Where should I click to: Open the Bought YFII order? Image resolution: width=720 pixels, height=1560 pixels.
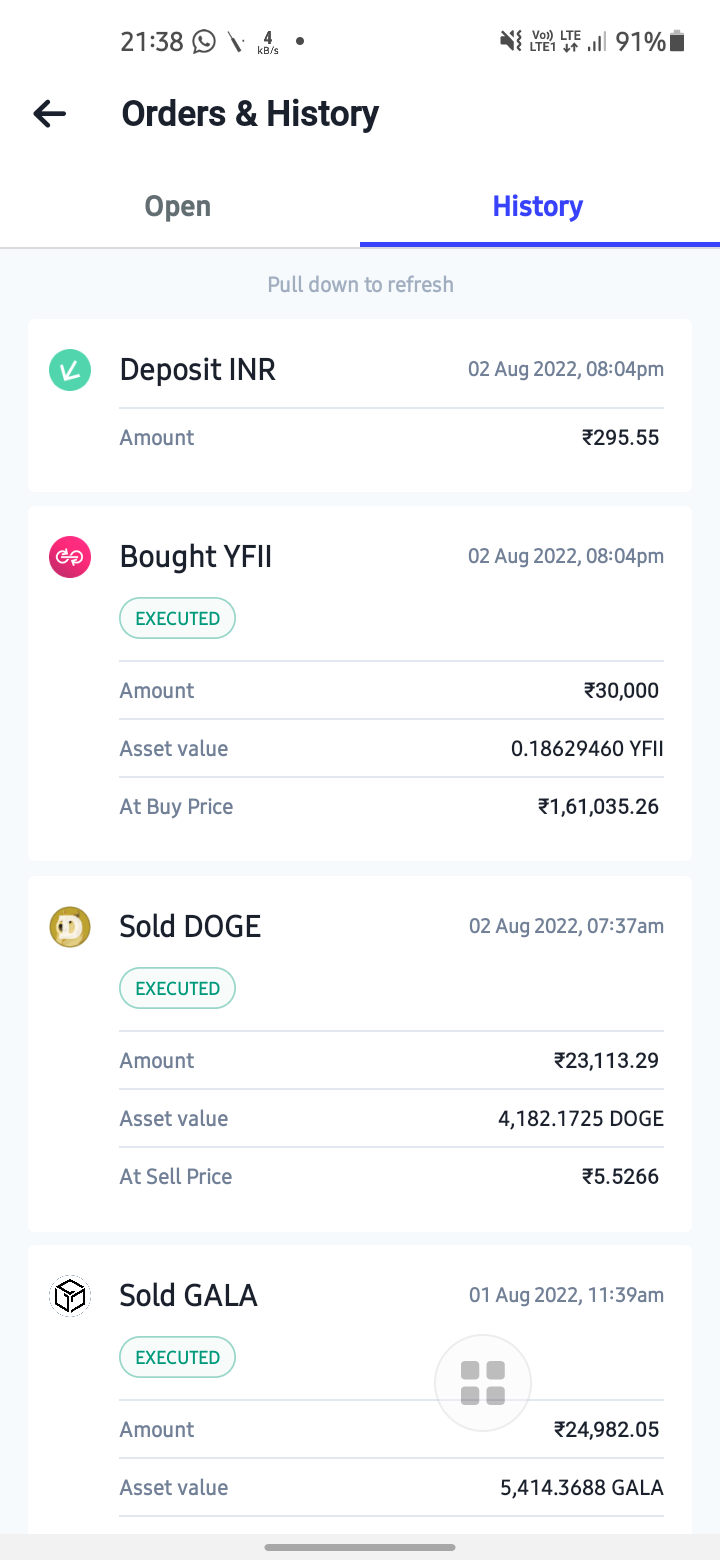coord(196,557)
